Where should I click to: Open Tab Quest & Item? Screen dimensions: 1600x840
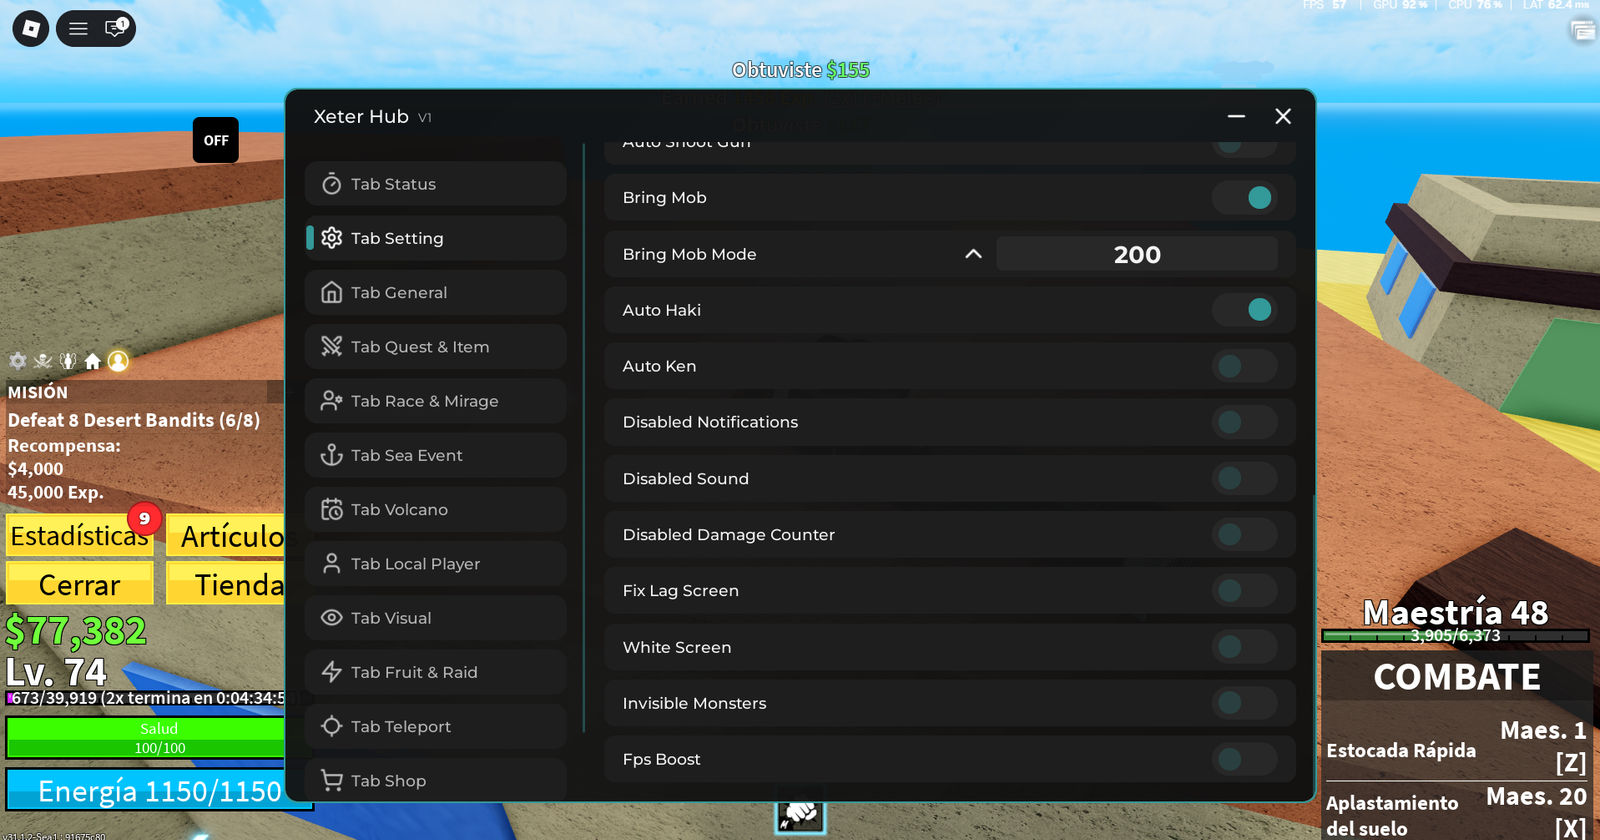coord(436,346)
